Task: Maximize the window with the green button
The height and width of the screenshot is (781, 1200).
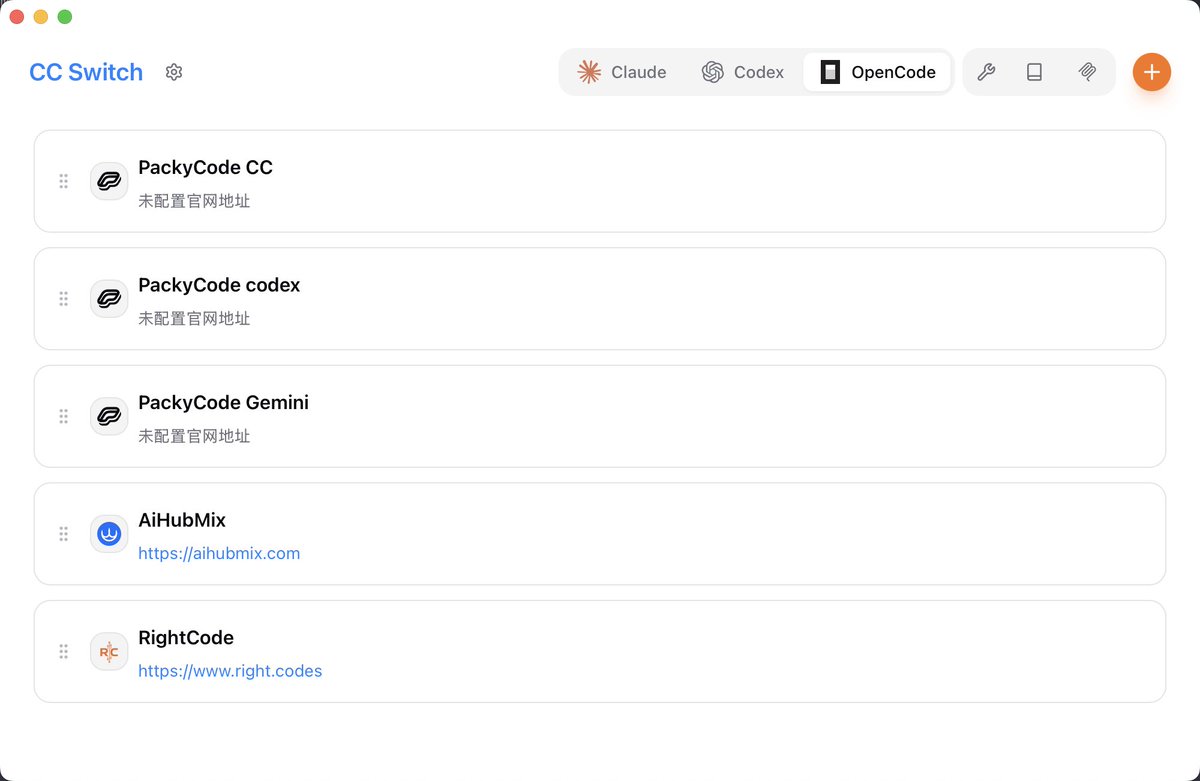Action: [65, 16]
